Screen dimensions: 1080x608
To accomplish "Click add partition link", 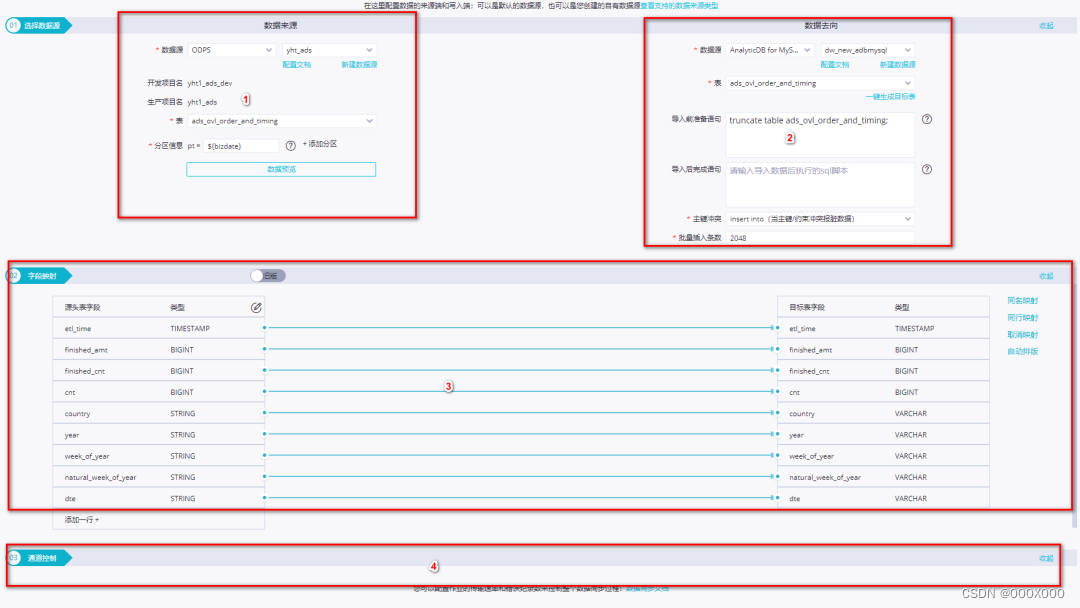I will 320,144.
